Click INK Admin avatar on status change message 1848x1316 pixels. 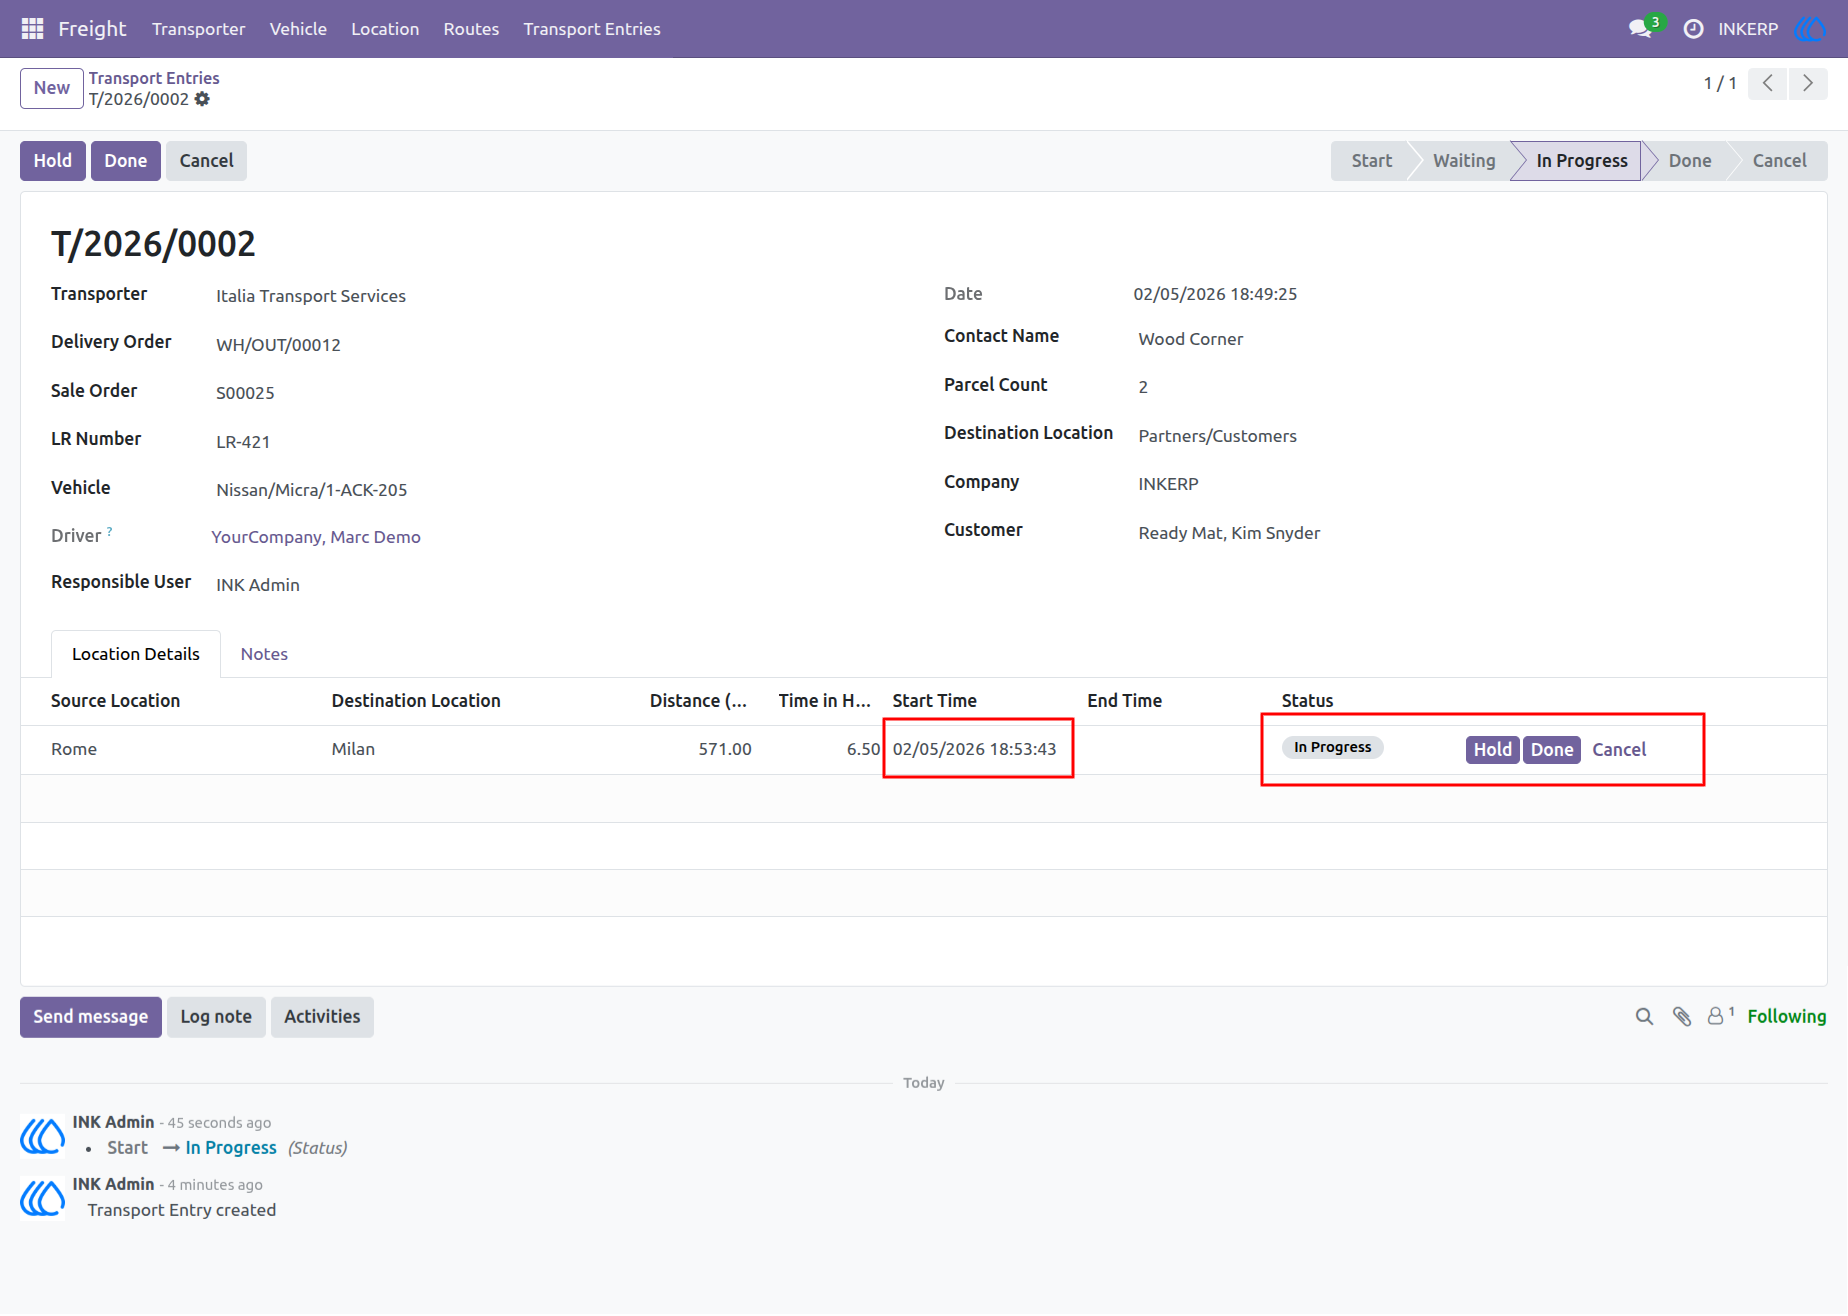[43, 1136]
